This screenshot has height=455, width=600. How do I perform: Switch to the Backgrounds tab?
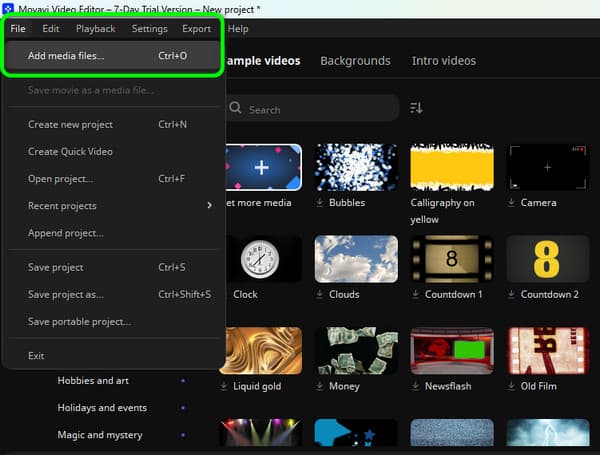[x=355, y=61]
